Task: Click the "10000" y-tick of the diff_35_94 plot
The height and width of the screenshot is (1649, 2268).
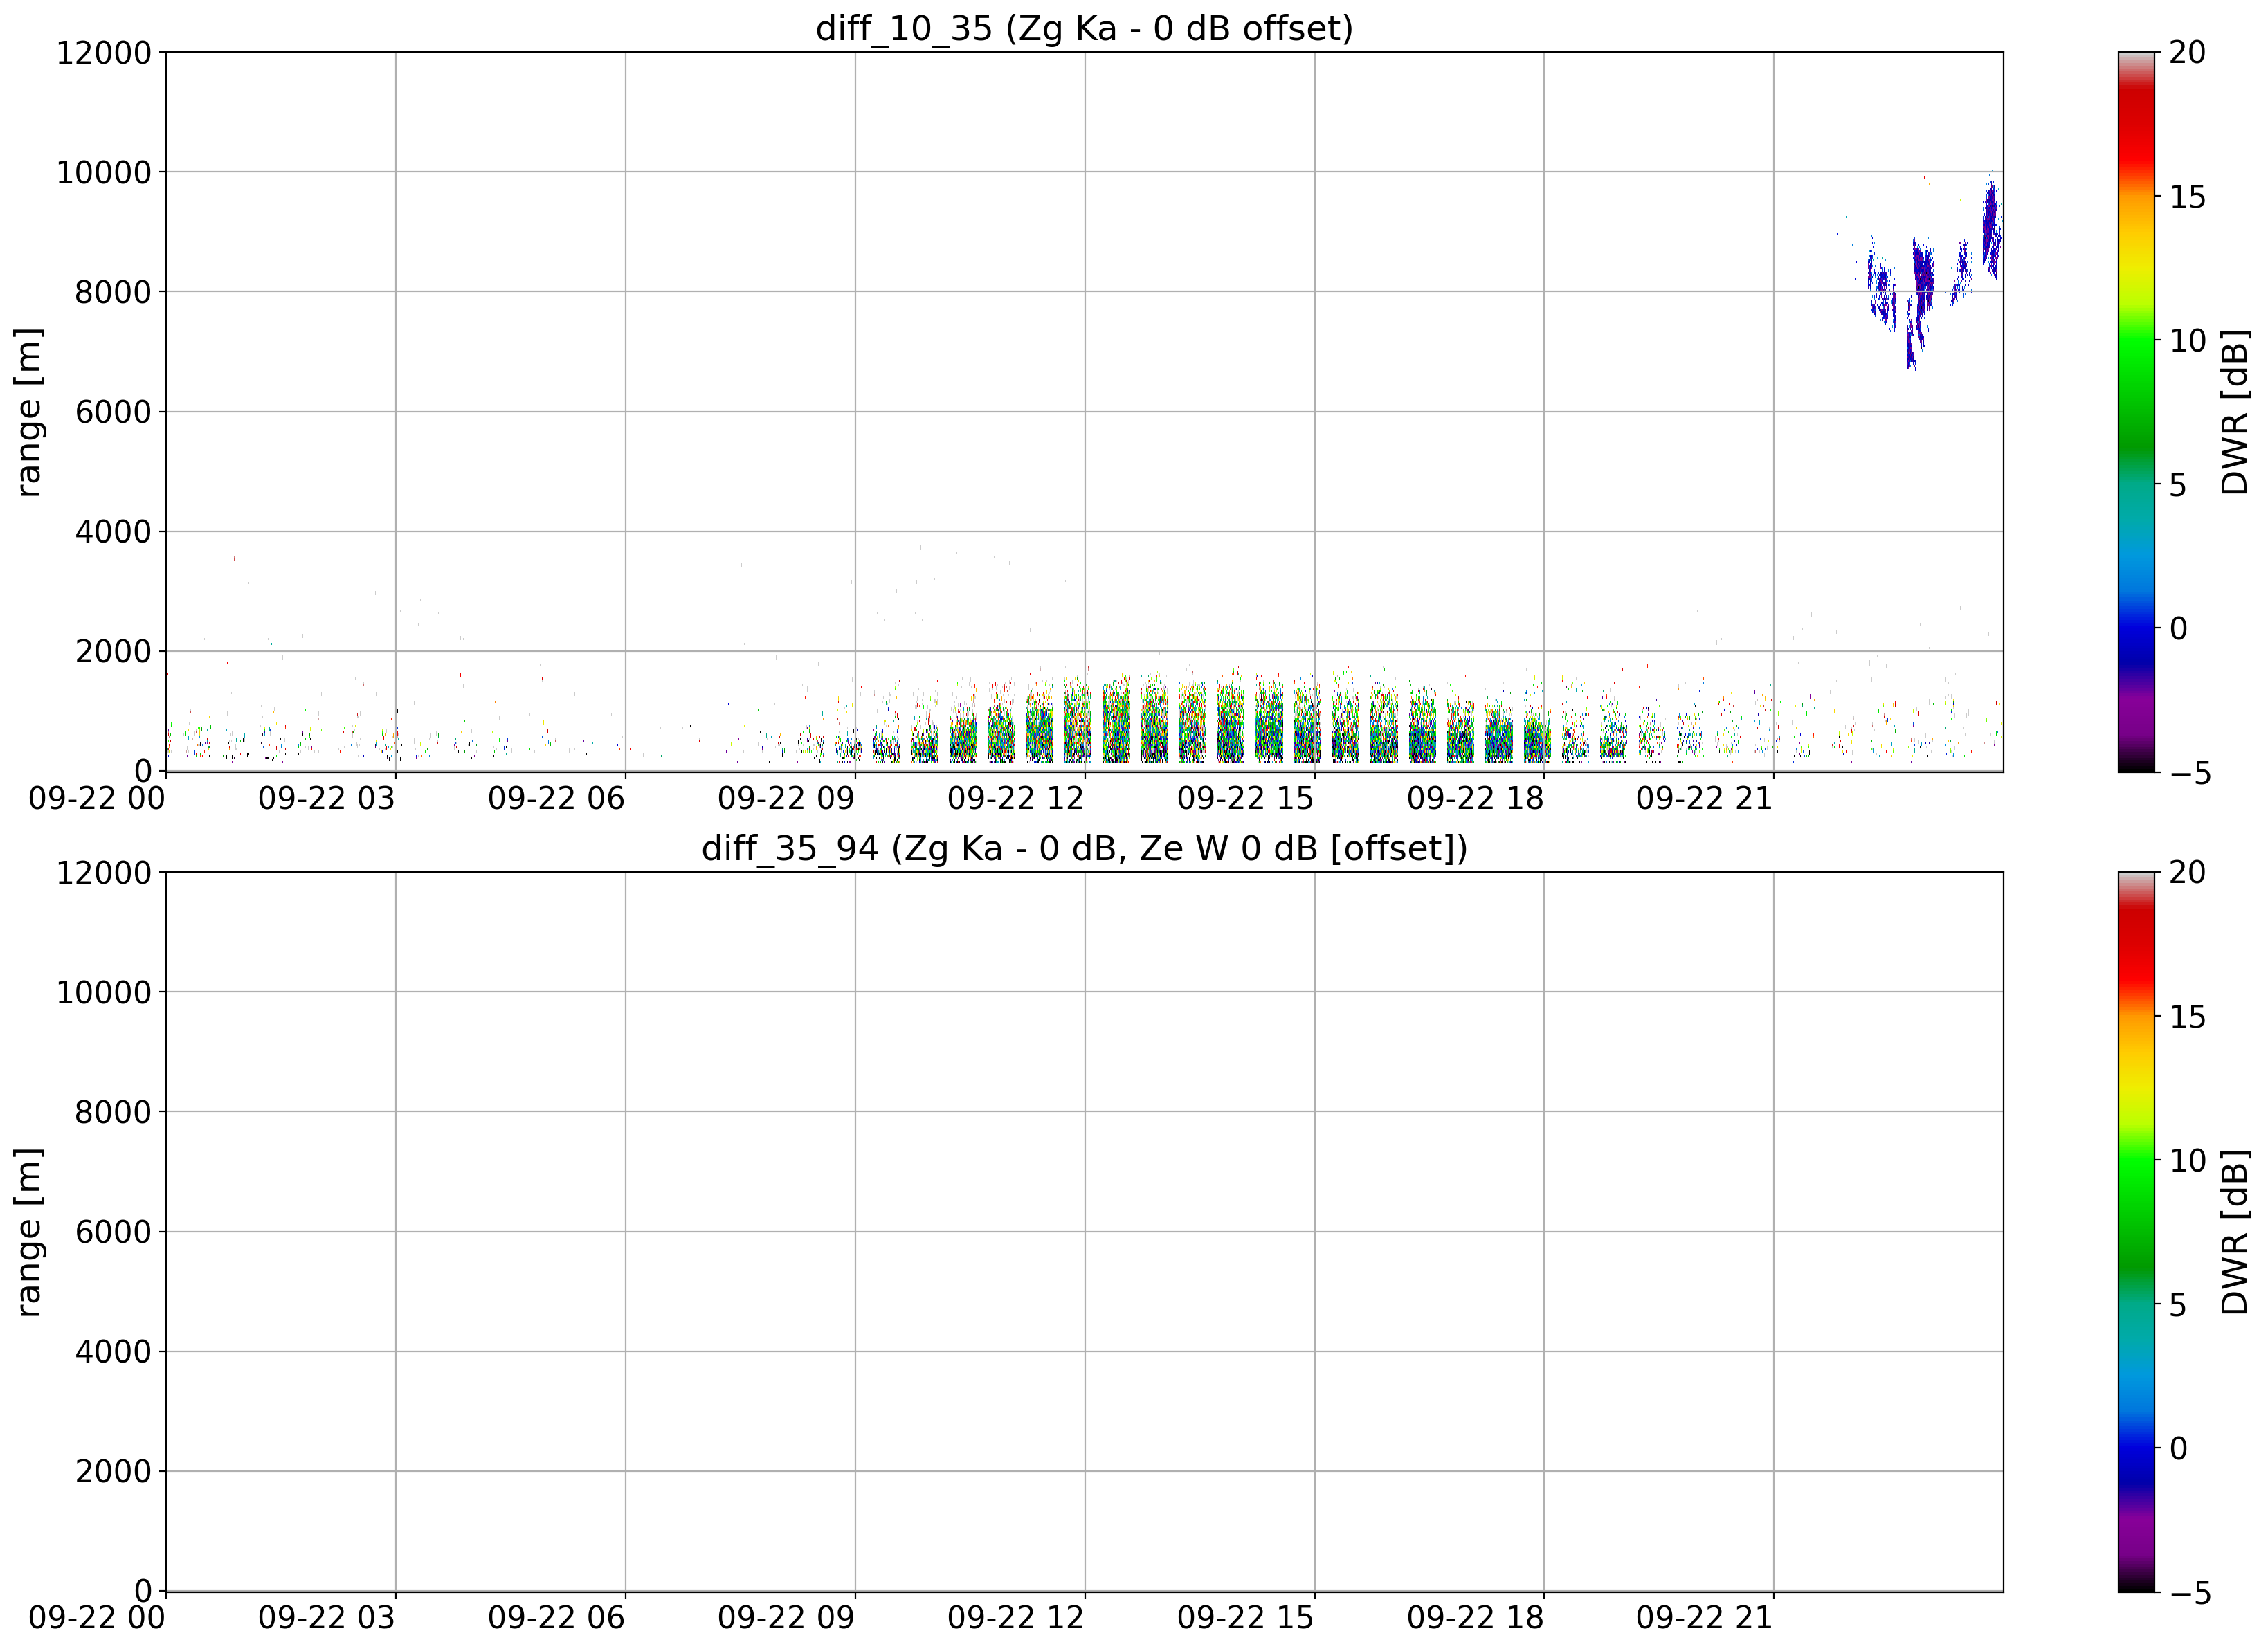Action: [104, 992]
